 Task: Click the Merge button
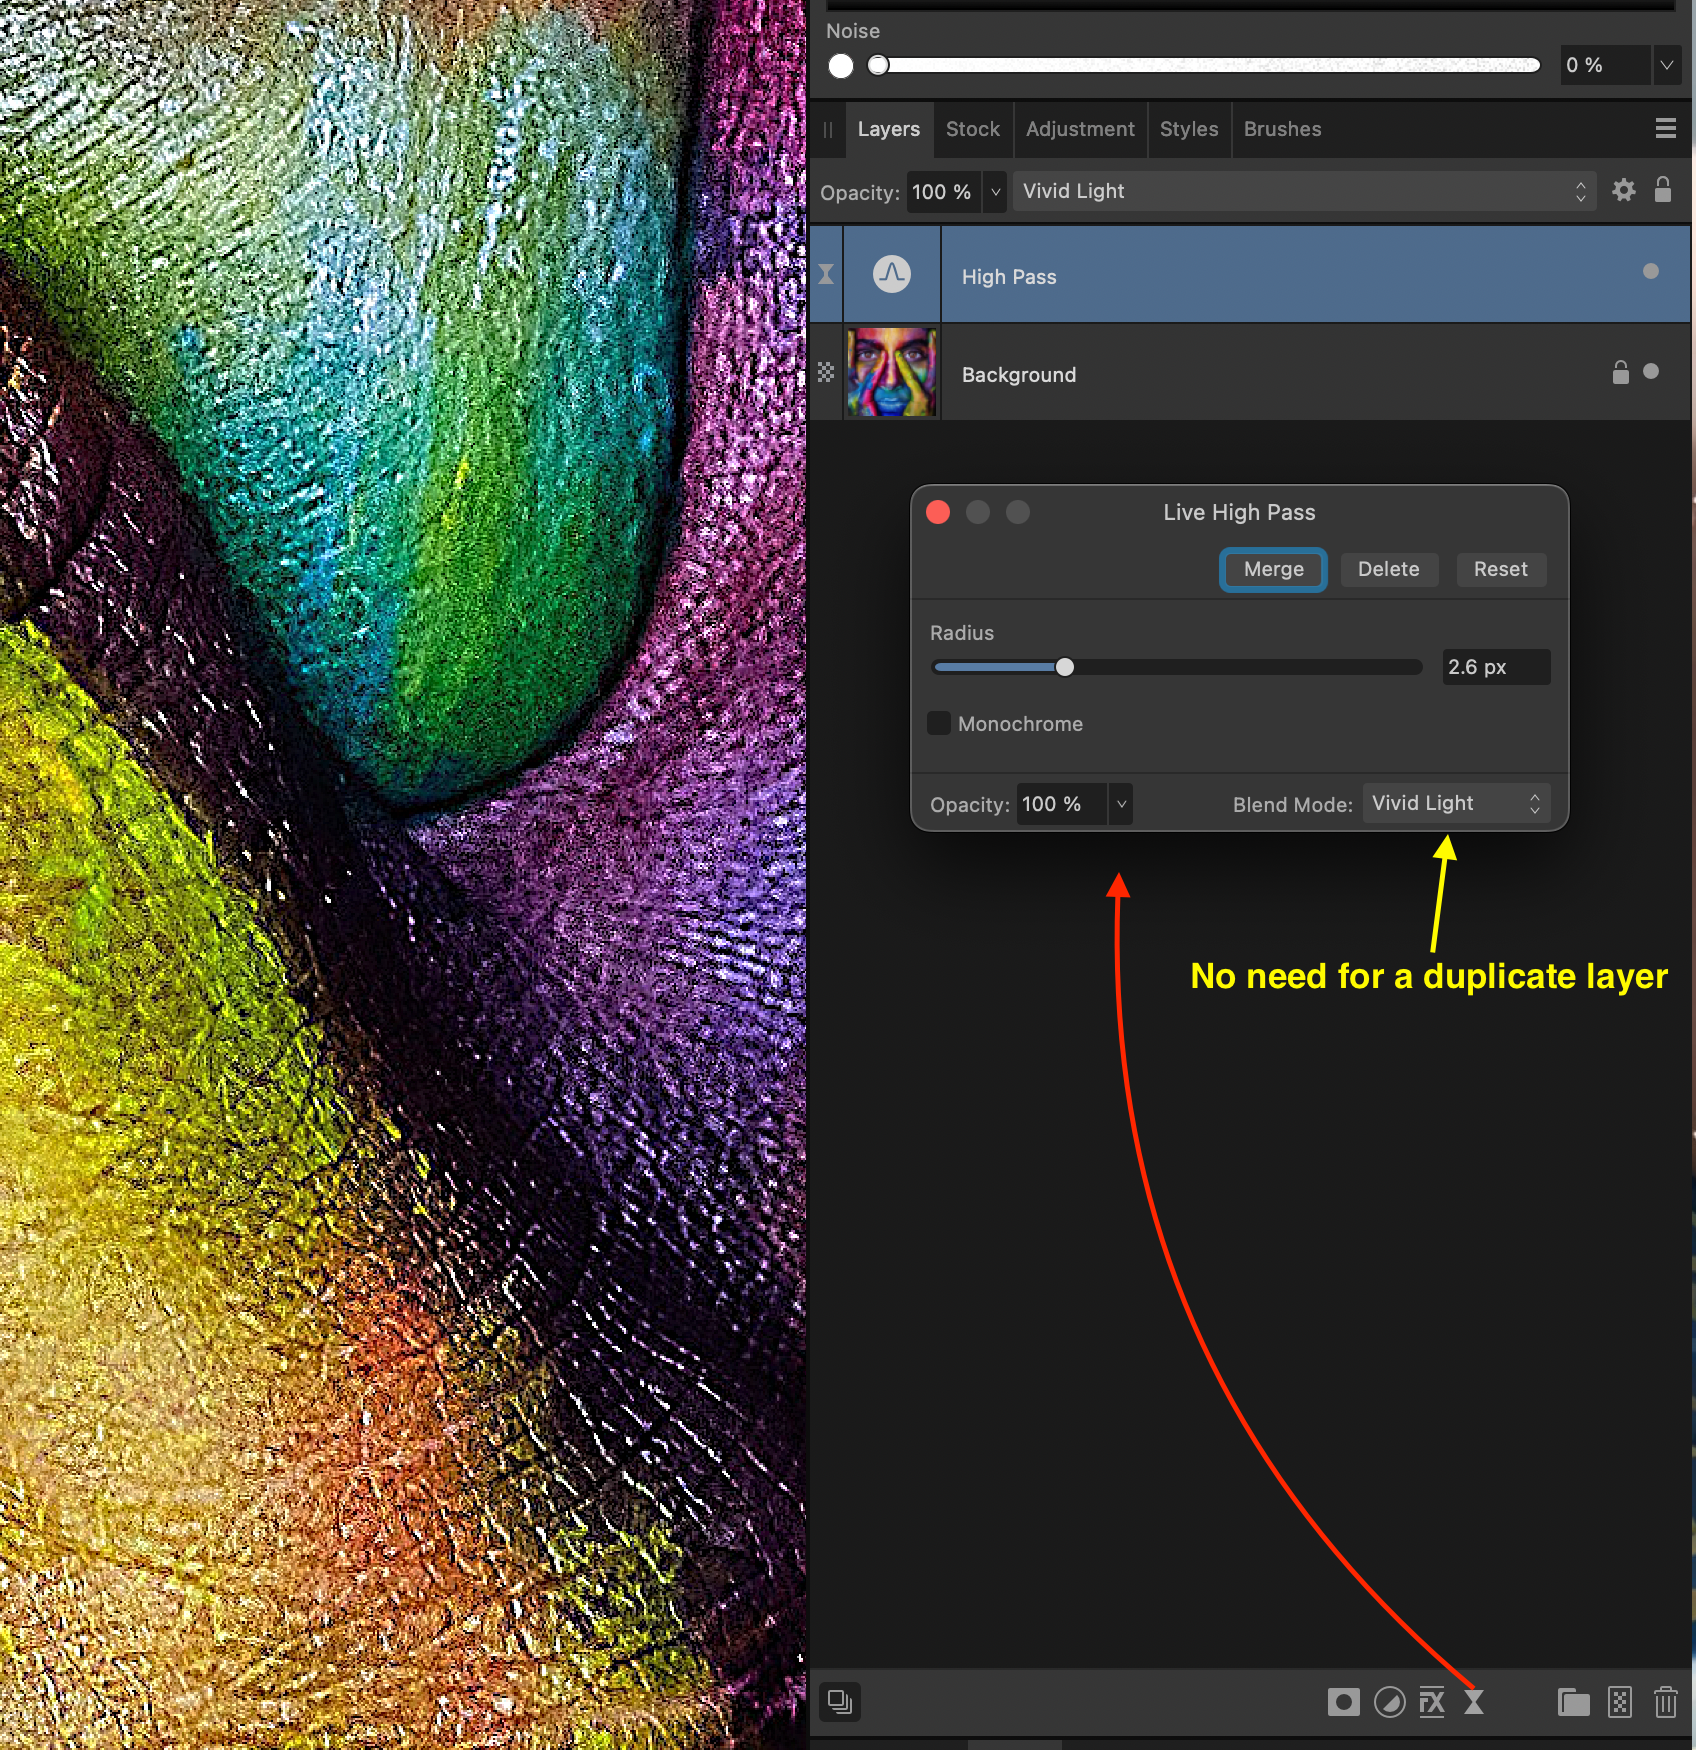(x=1273, y=569)
